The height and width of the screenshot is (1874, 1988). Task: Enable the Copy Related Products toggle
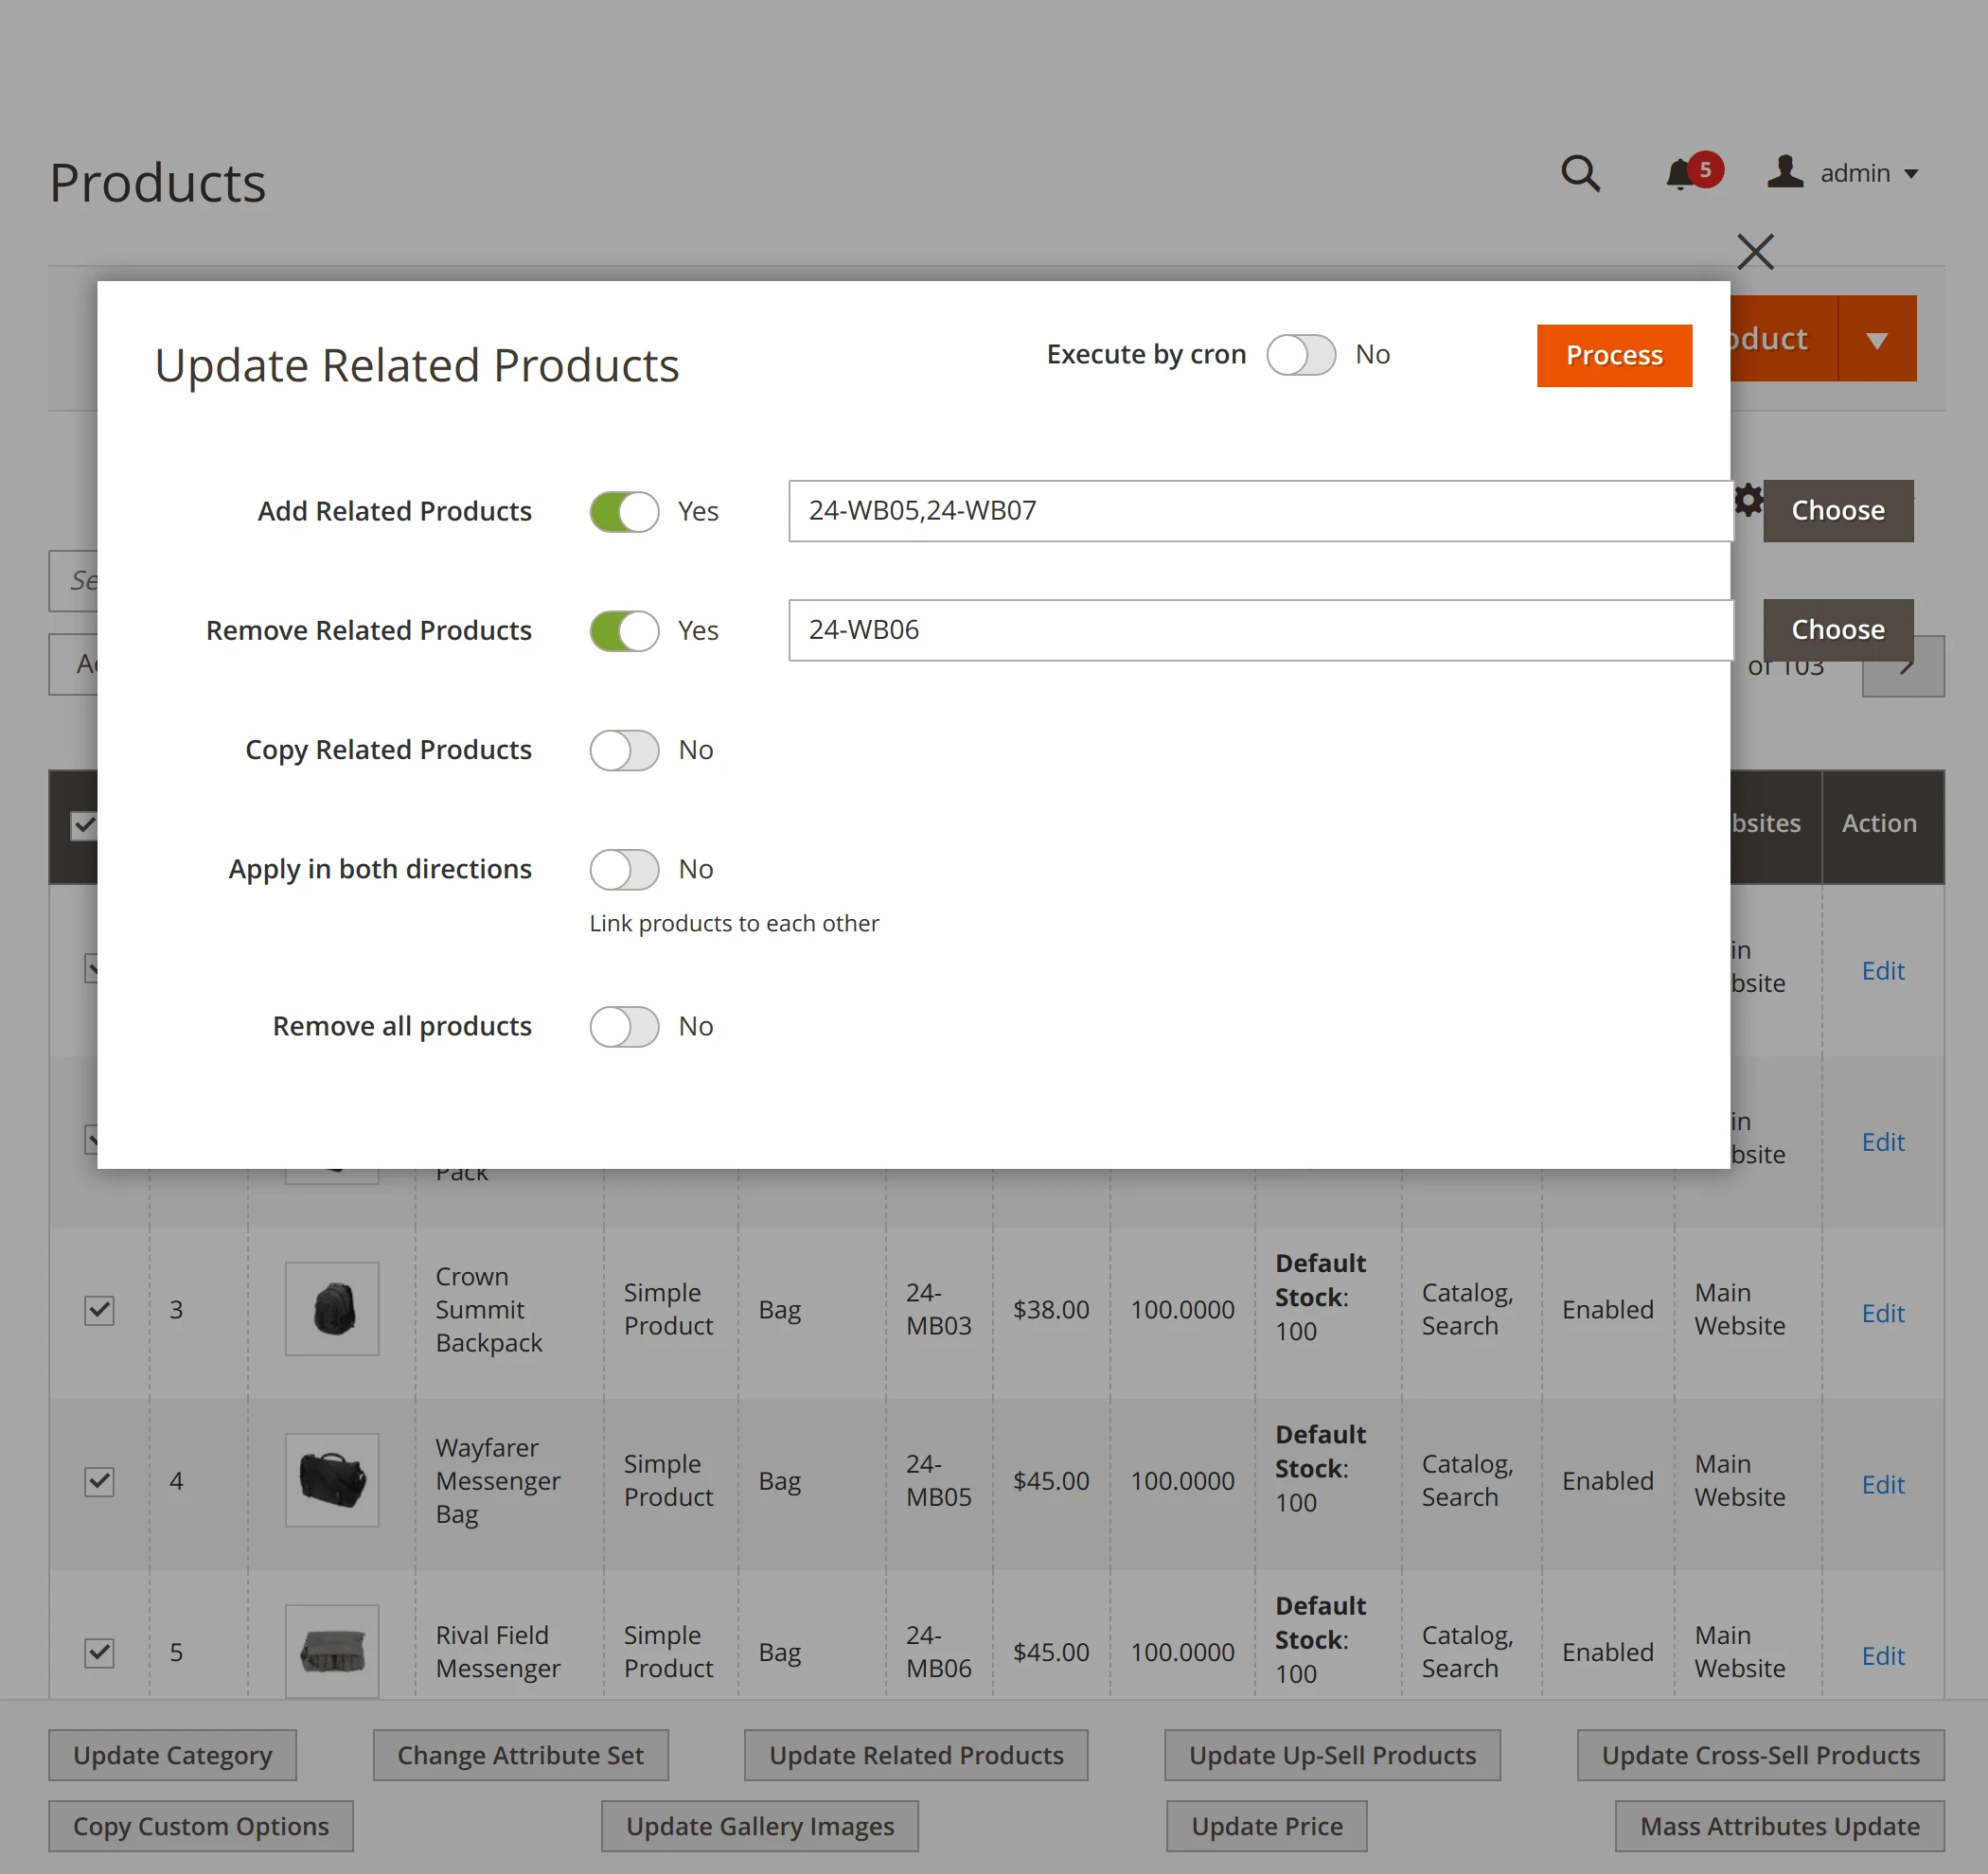pyautogui.click(x=624, y=750)
